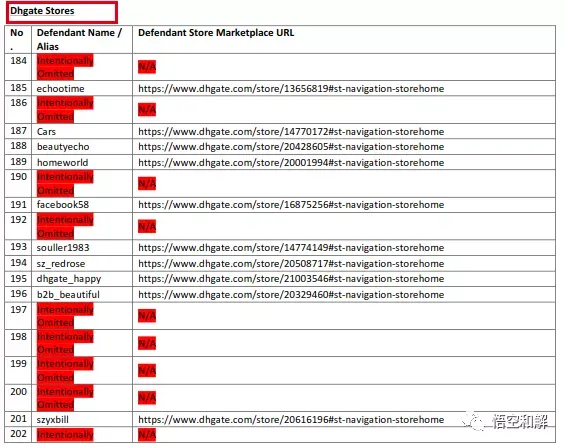Open the dhgate store 20329460 URL
Viewport: 565px width, 447px height.
(x=291, y=295)
